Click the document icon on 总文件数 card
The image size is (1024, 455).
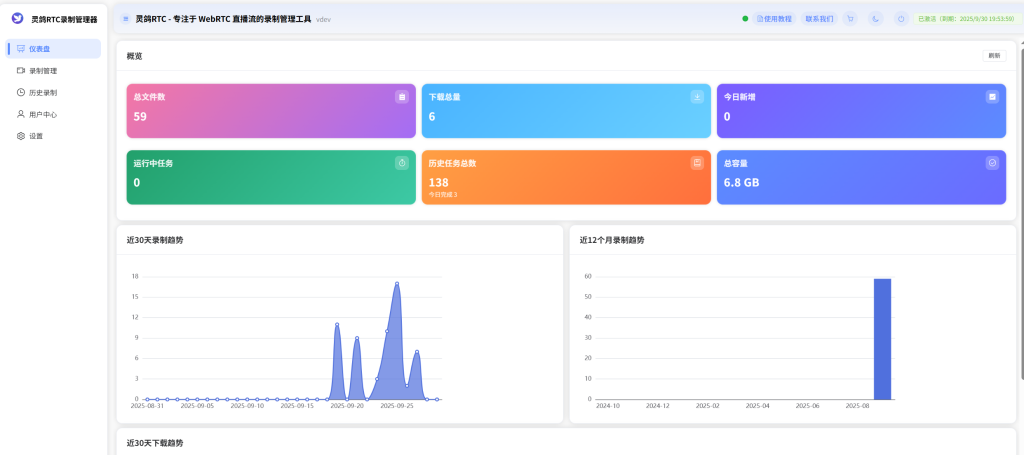point(402,97)
